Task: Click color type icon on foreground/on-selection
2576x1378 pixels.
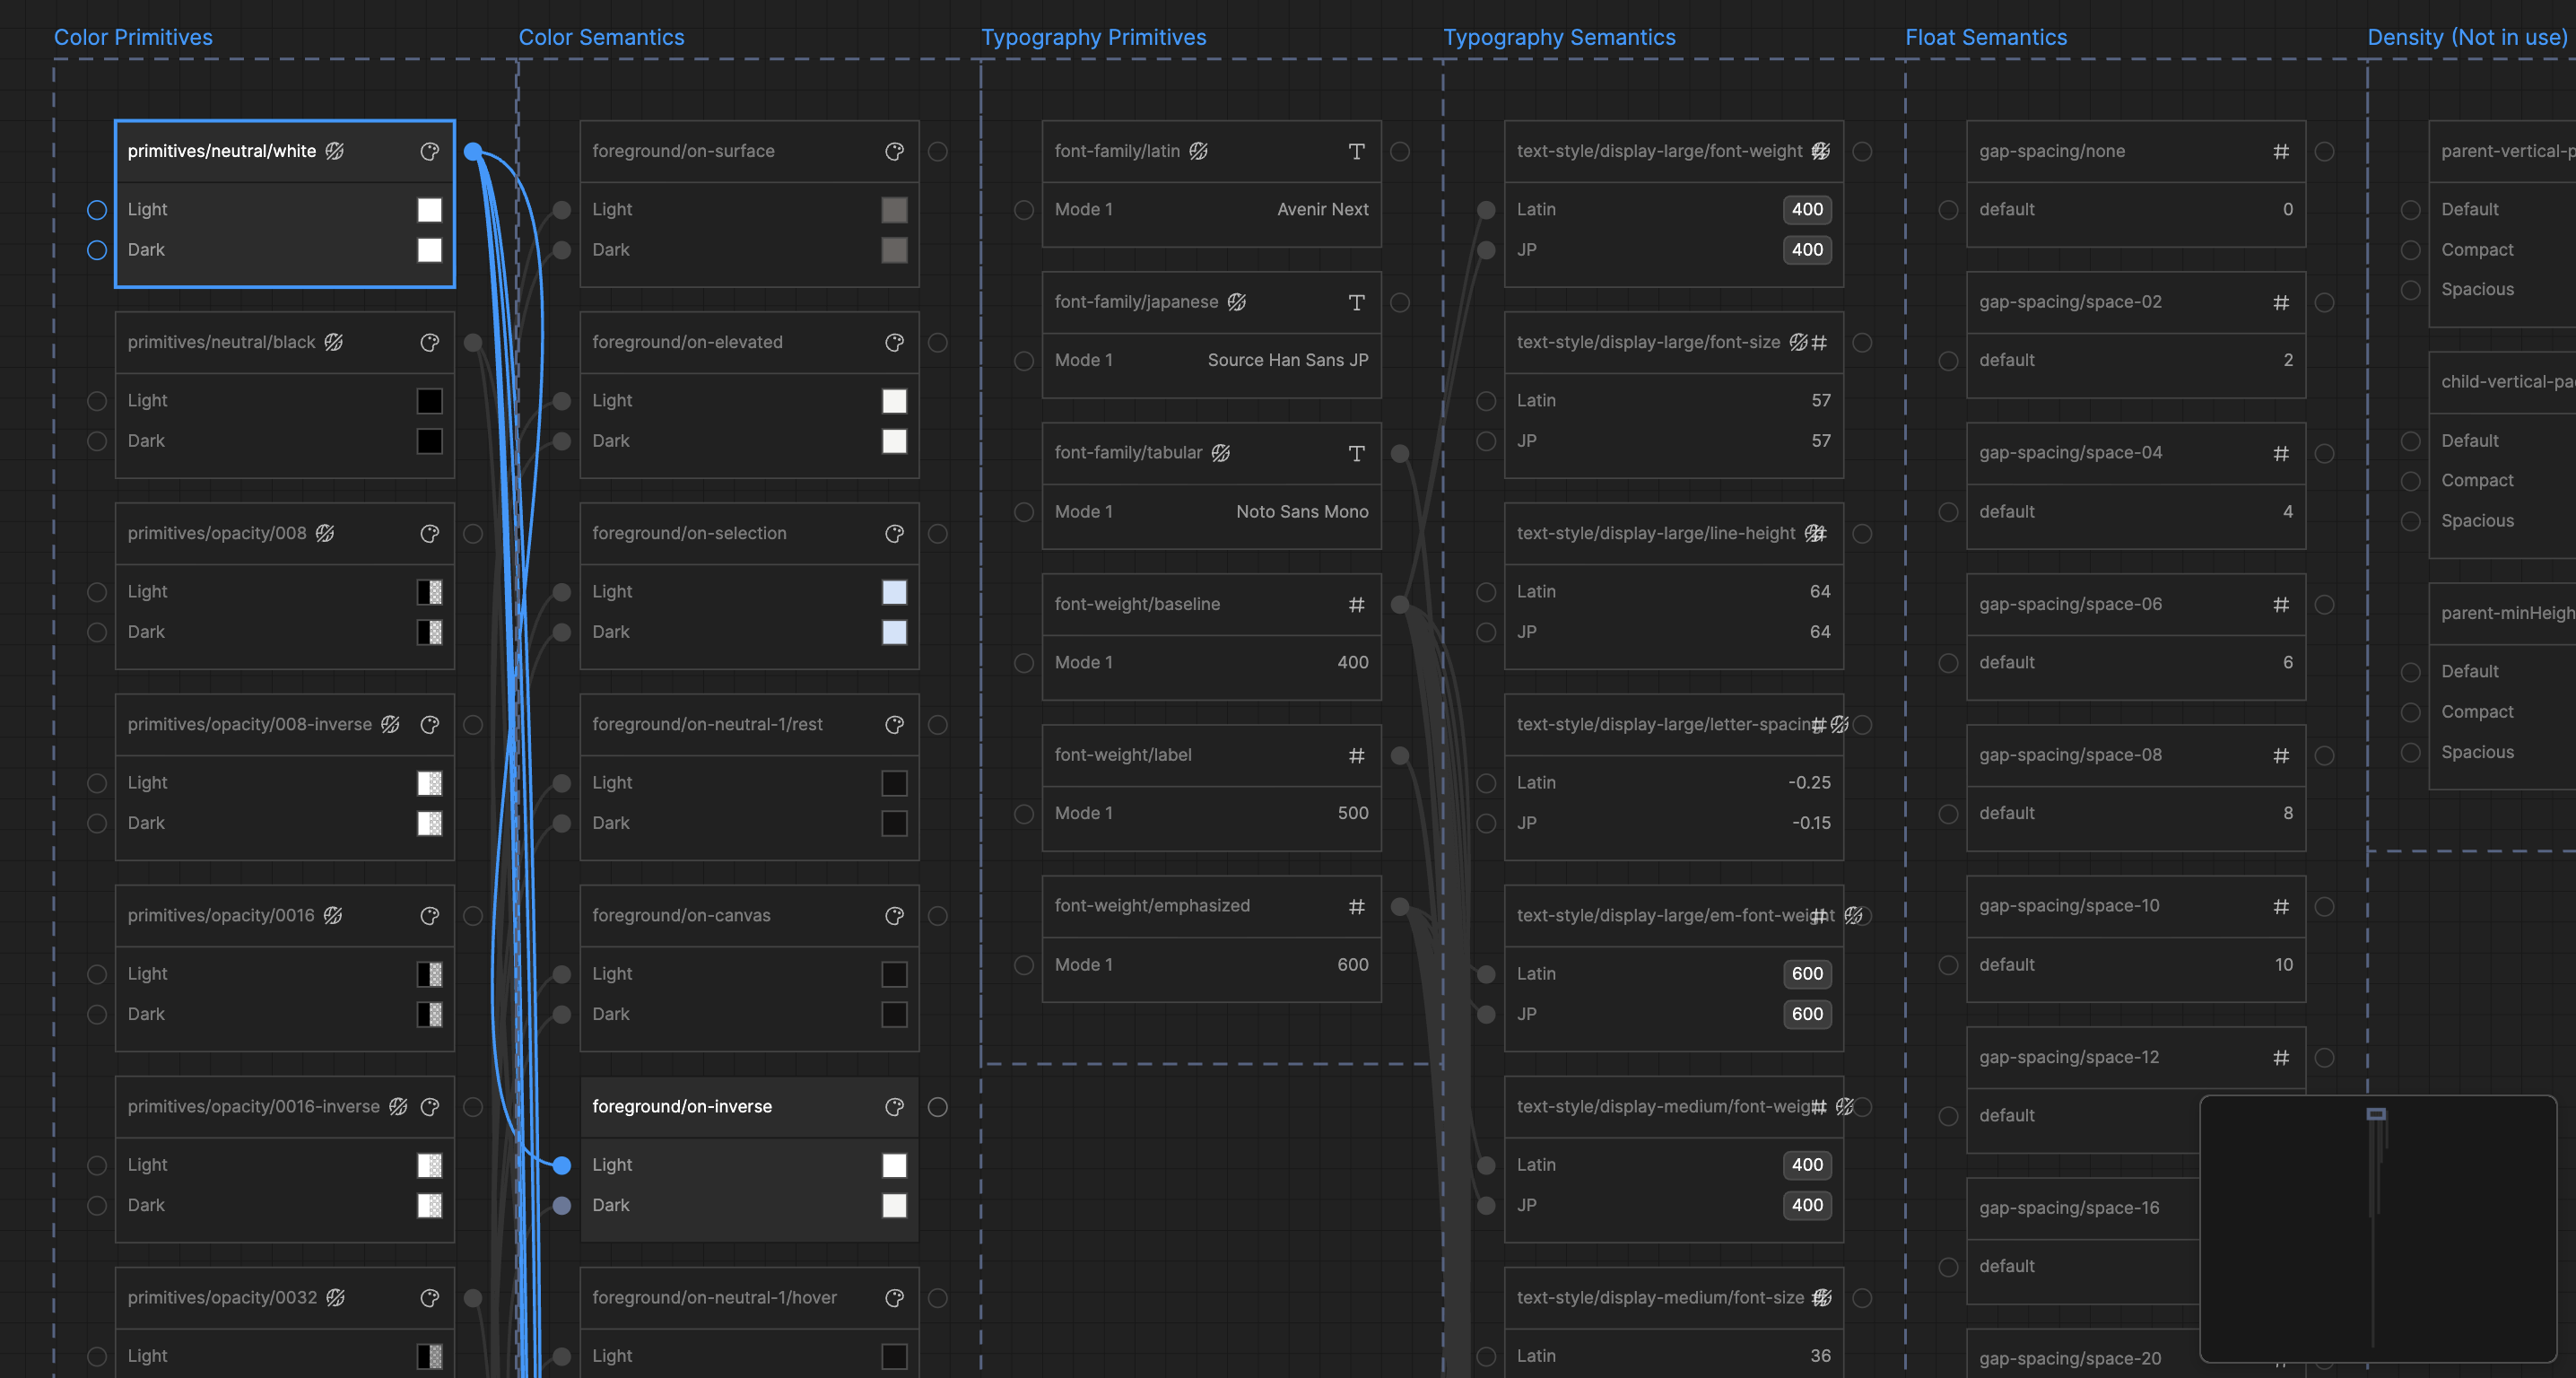Action: click(895, 533)
